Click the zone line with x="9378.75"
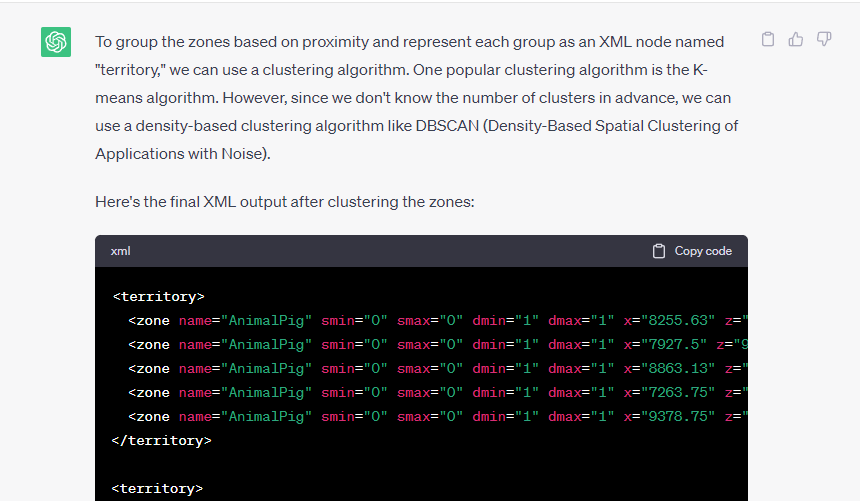860x501 pixels. click(438, 416)
